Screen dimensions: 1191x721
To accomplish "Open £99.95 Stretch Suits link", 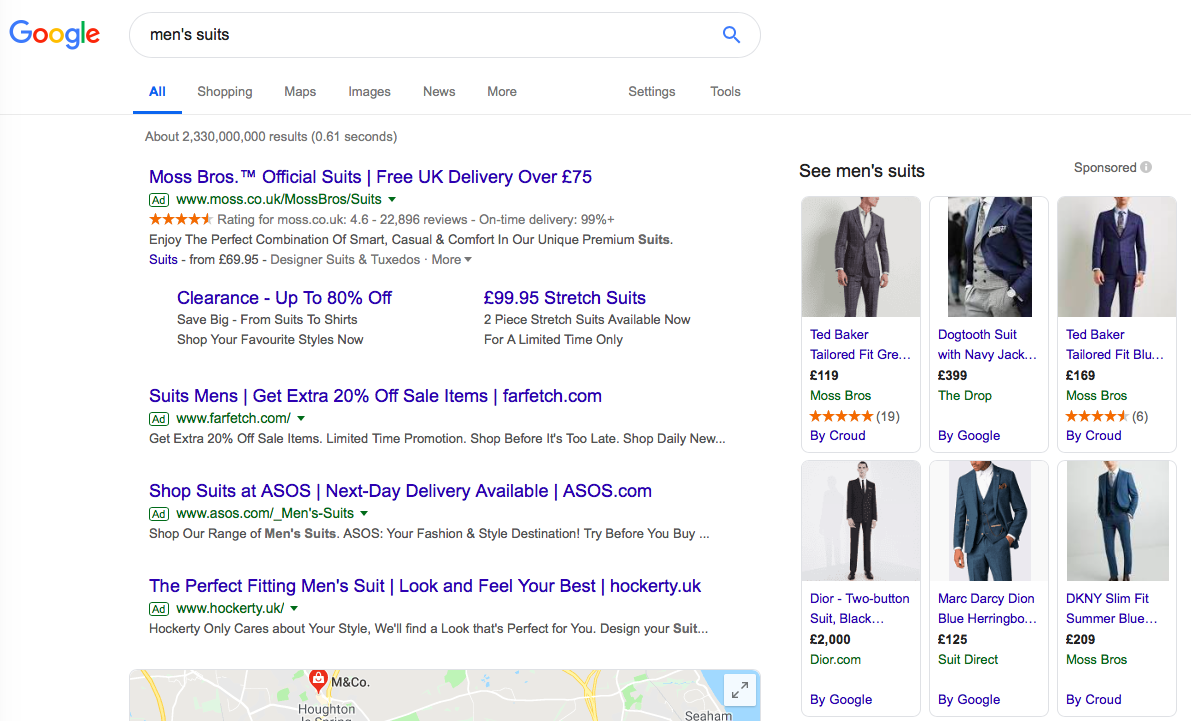I will [x=564, y=298].
